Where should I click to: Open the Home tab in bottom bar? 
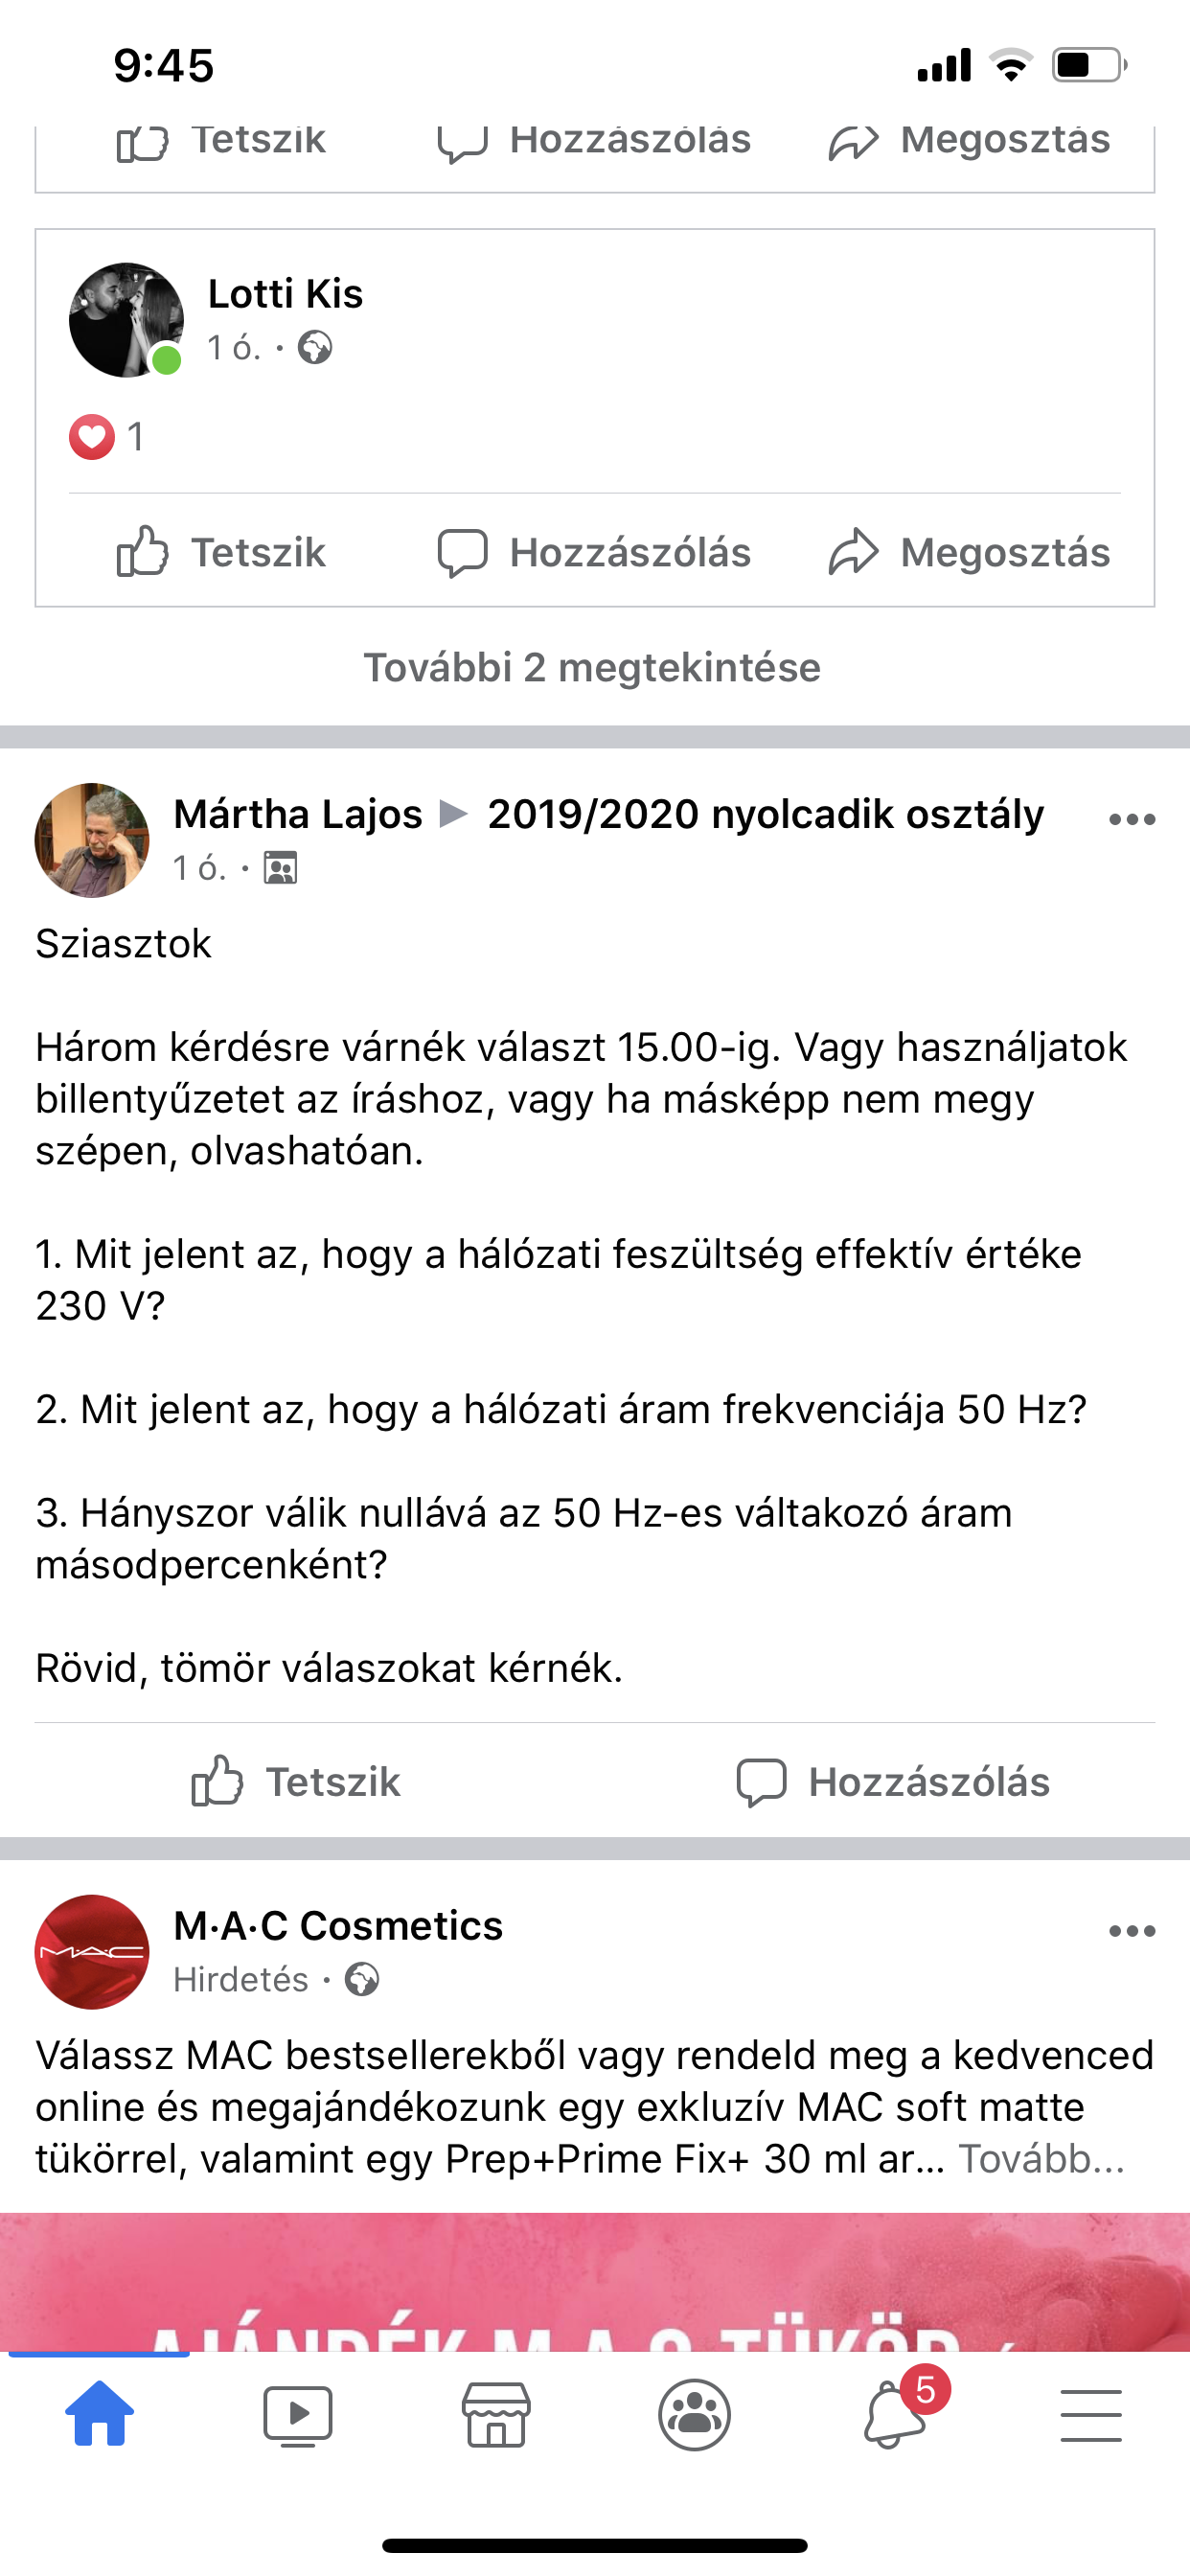[x=99, y=2414]
